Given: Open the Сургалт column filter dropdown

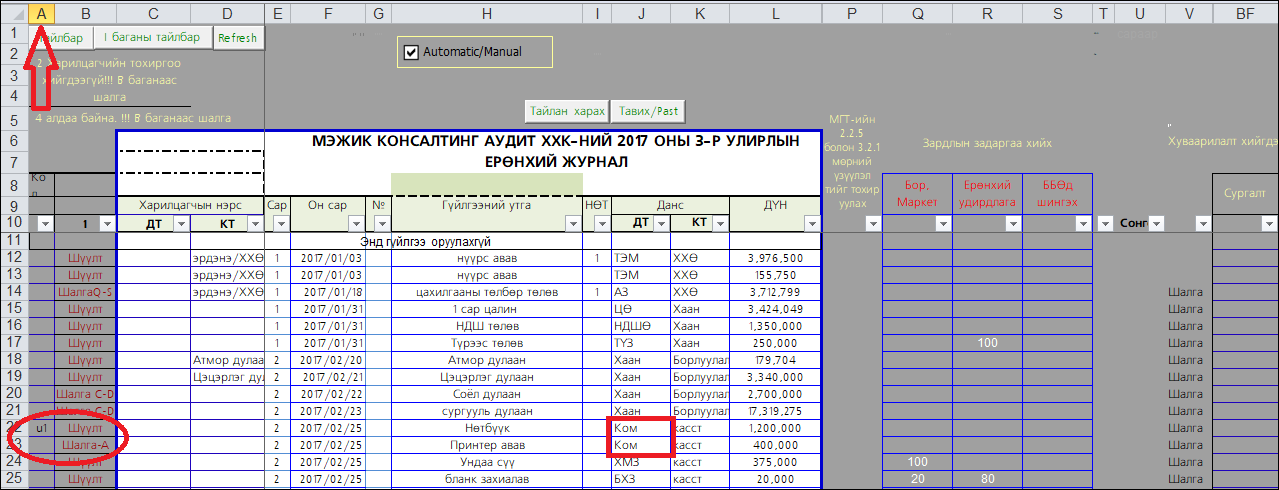Looking at the screenshot, I should pyautogui.click(x=1269, y=224).
